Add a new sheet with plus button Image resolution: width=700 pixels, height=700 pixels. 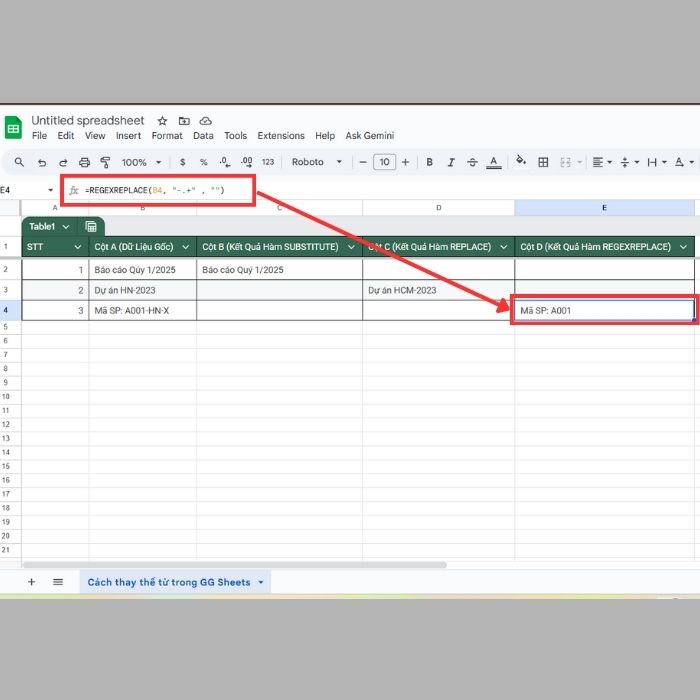point(31,582)
